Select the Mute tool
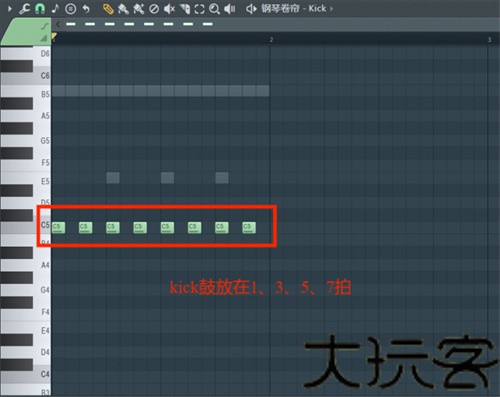The height and width of the screenshot is (397, 500). (169, 9)
